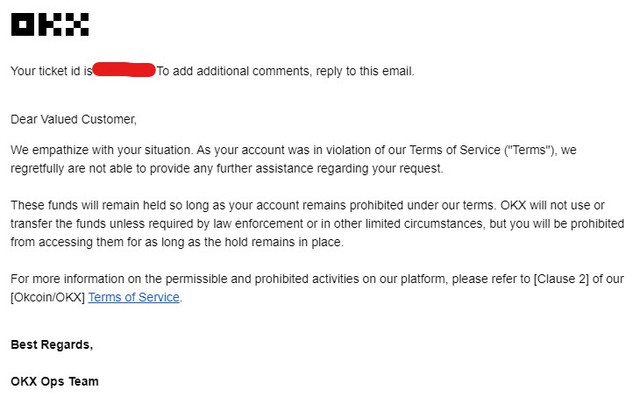Viewport: 640px width, 396px height.
Task: Click the "[Okcoin/OKX]" bracketed text
Action: click(x=48, y=297)
